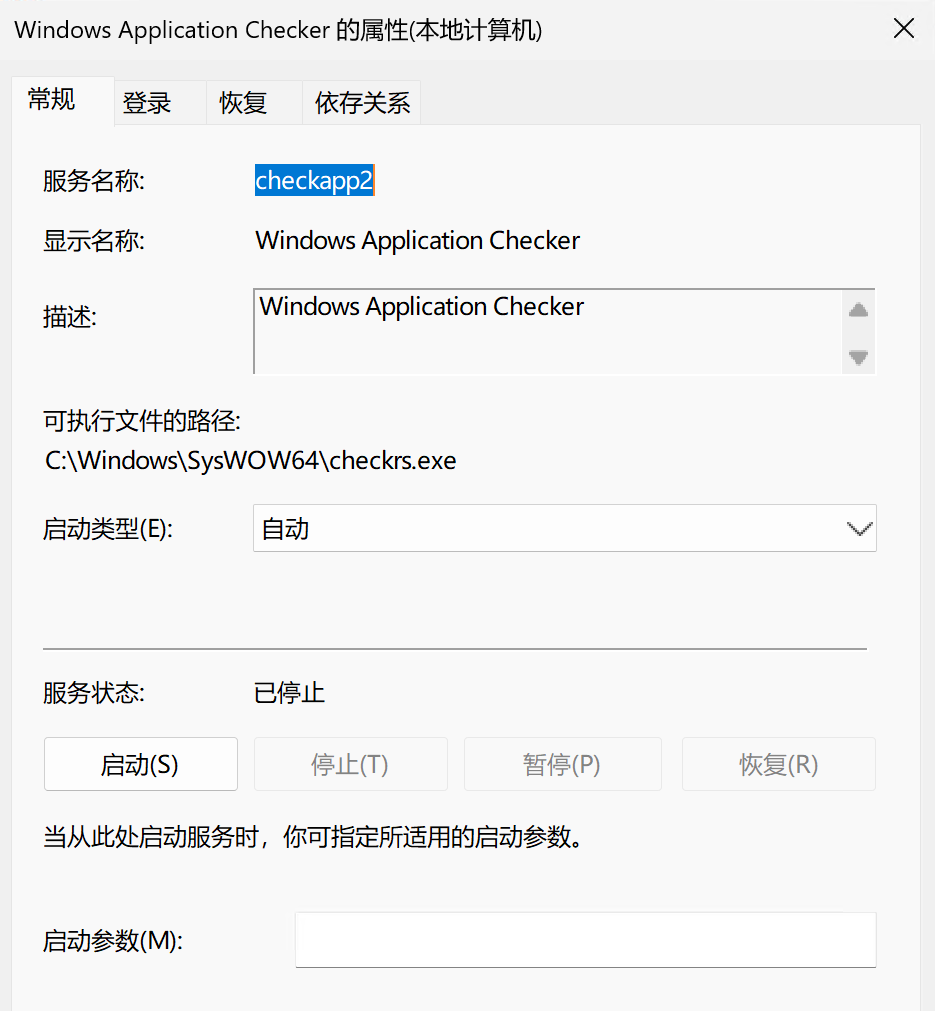Click the display name Windows Application Checker text

pos(417,241)
